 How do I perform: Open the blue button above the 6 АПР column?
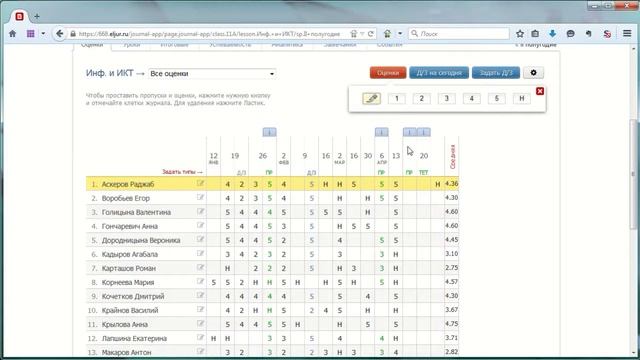click(382, 132)
